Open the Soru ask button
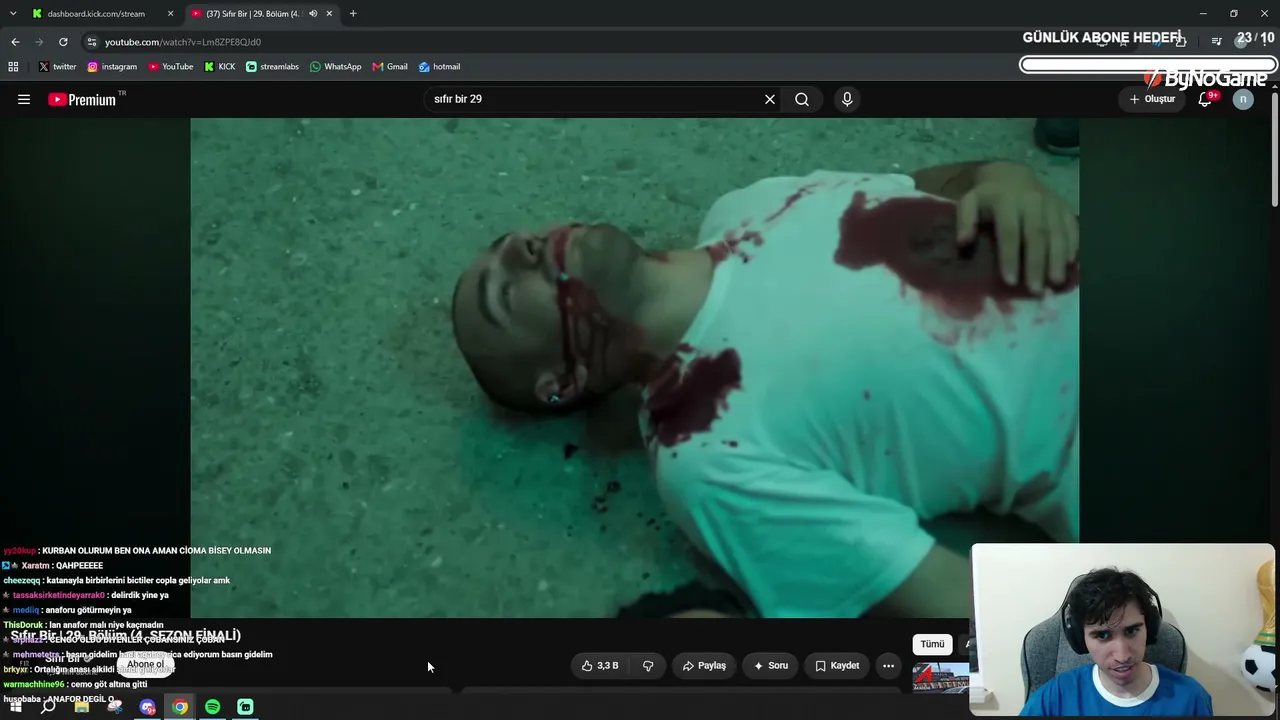1280x720 pixels. [771, 665]
